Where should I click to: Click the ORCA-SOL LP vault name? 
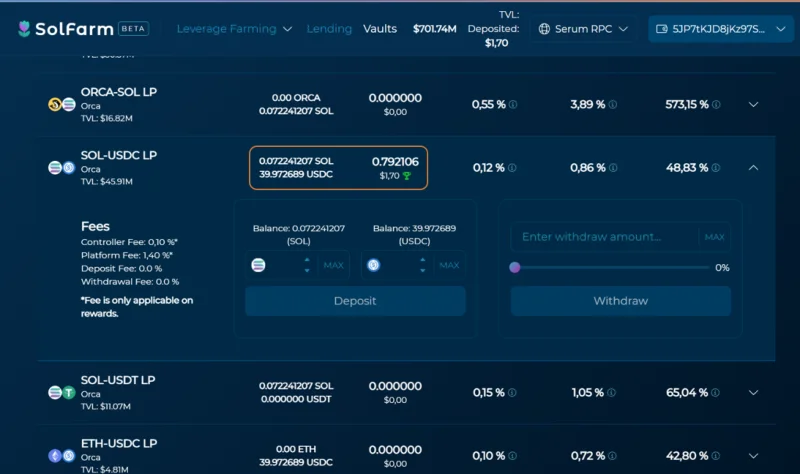[119, 92]
